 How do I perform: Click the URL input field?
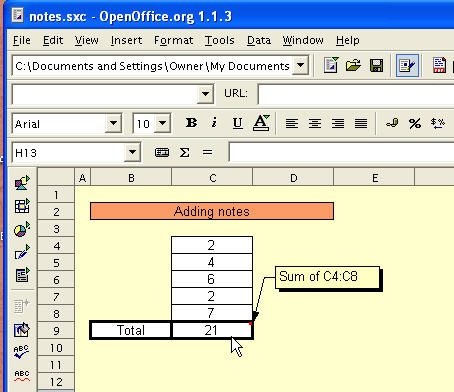click(x=356, y=94)
